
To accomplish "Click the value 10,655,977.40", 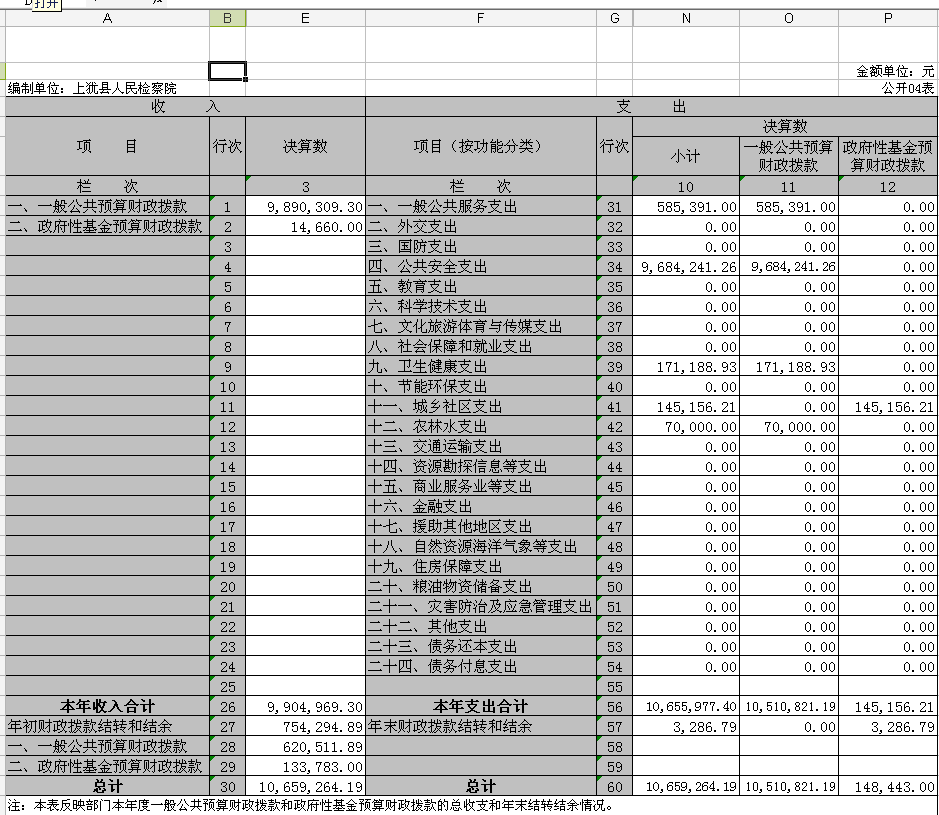I will (691, 707).
